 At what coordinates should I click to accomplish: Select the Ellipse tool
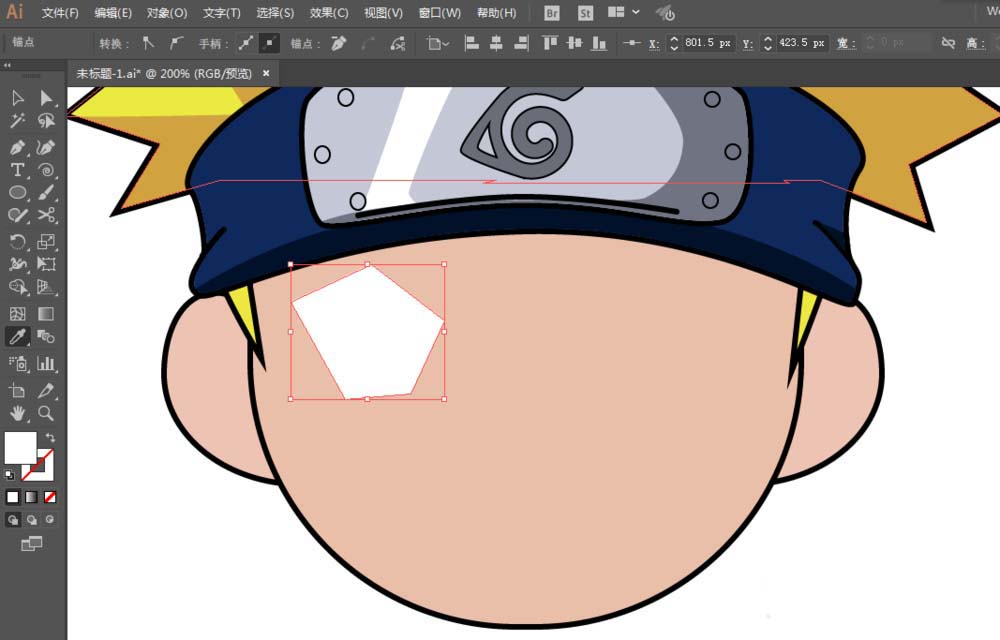[17, 193]
